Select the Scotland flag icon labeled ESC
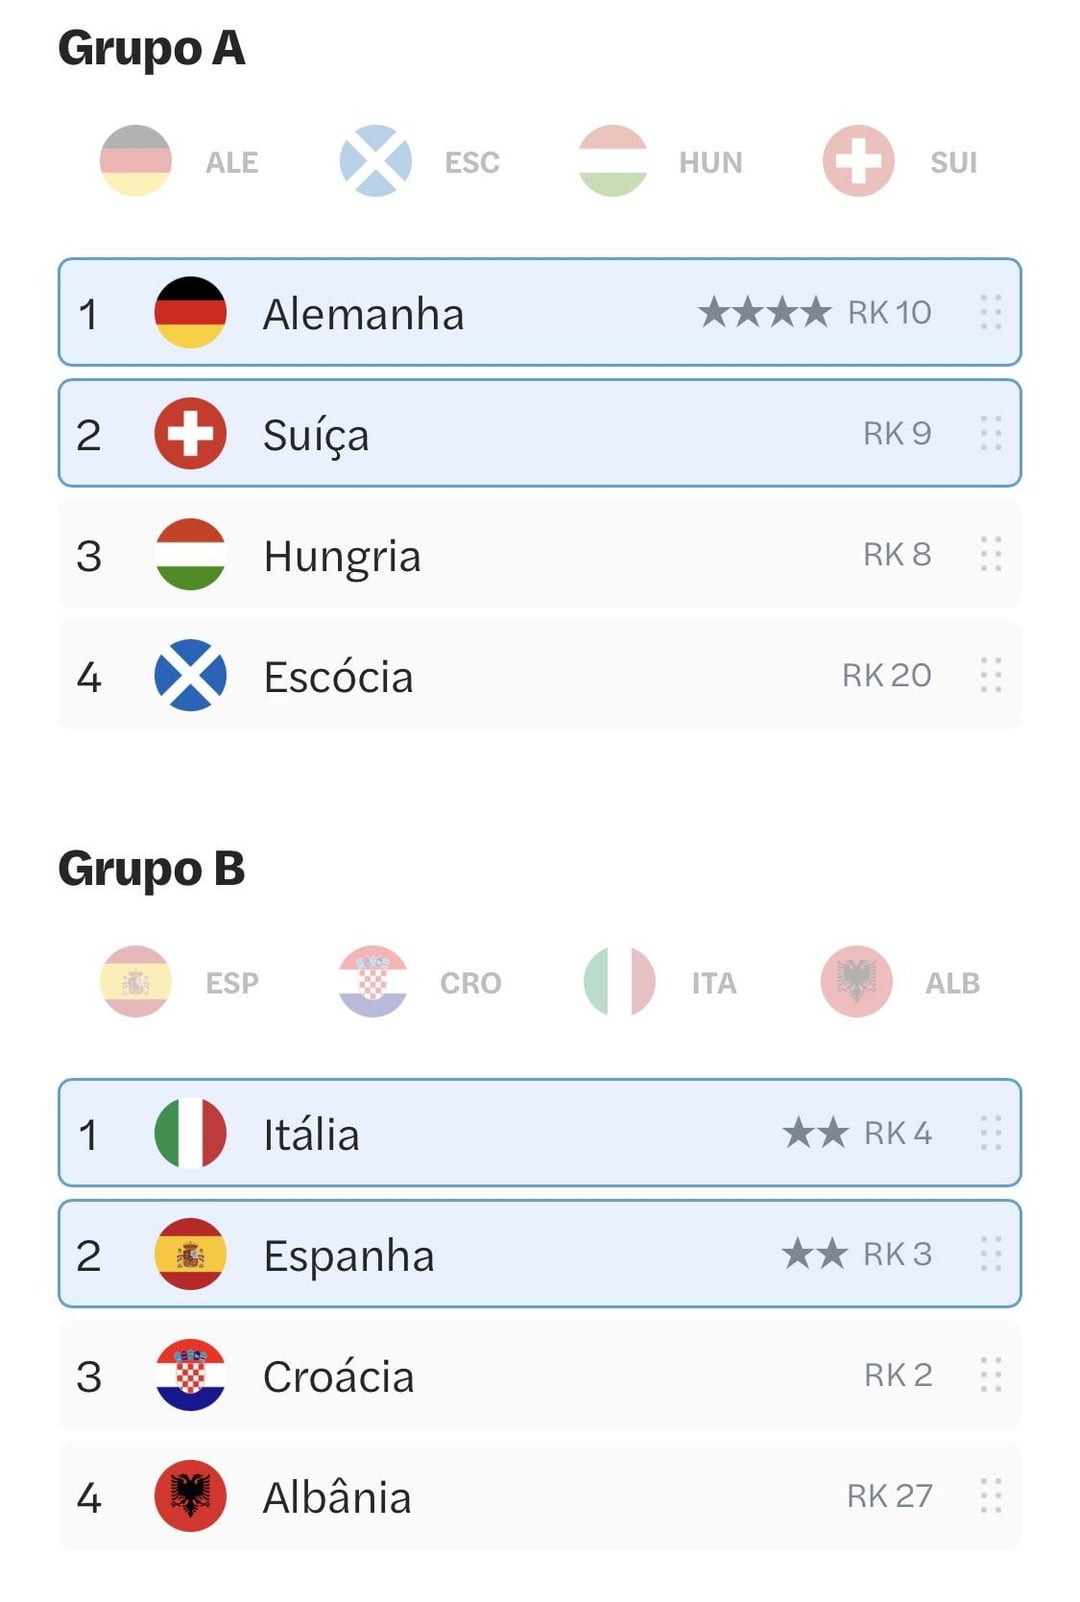 (375, 161)
